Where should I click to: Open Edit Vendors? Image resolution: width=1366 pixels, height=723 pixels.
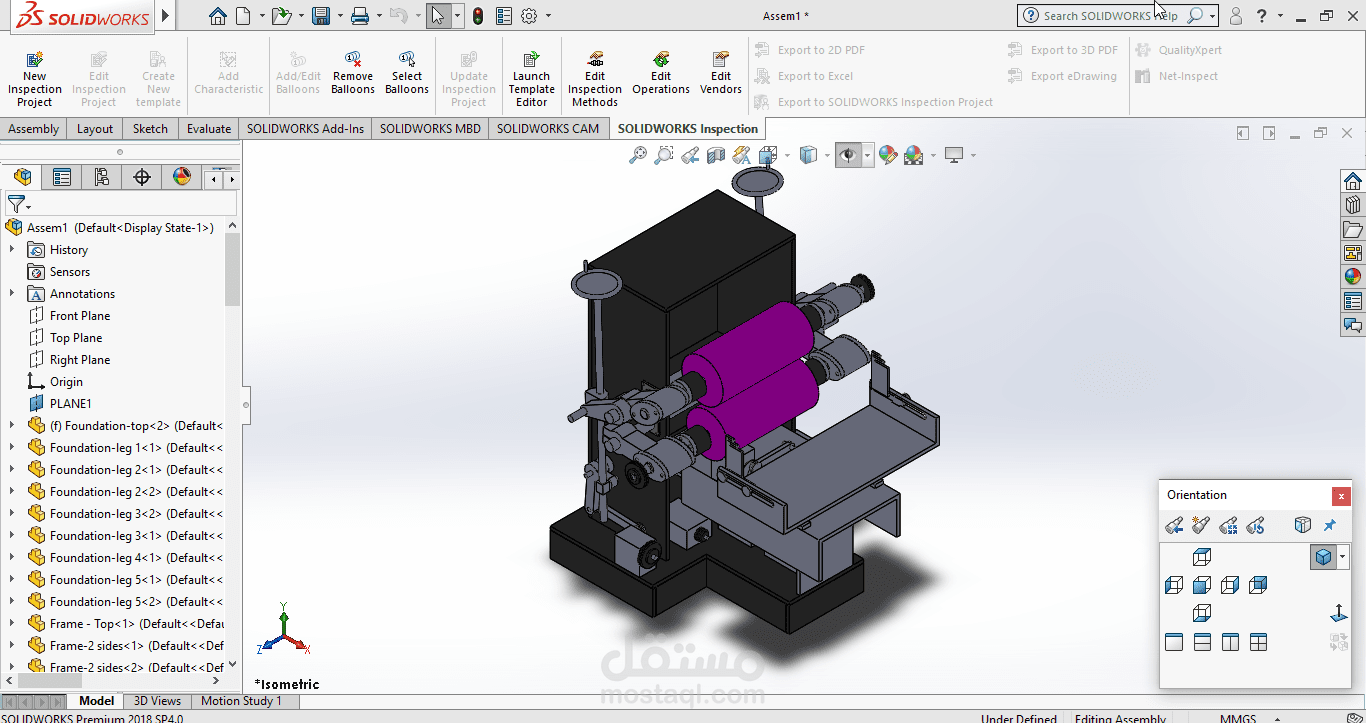[721, 73]
